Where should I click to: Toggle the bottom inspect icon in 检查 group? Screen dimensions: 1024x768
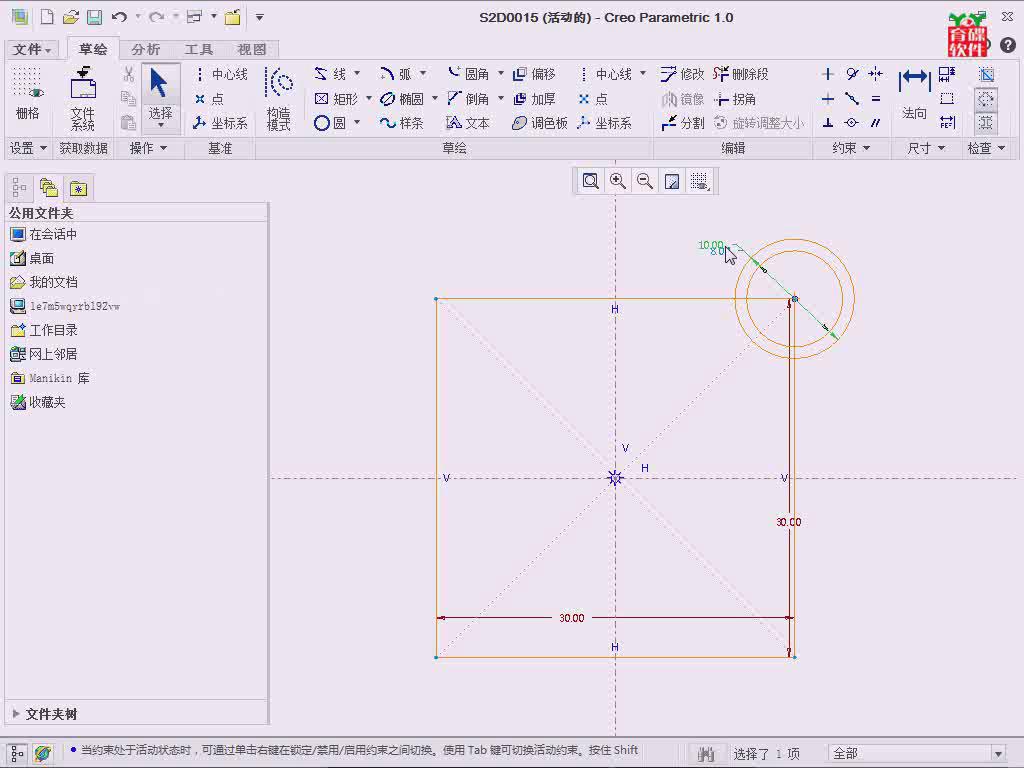pos(986,123)
